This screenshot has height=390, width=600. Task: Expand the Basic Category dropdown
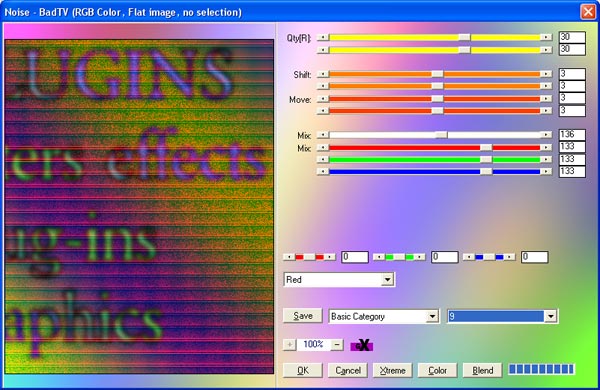[x=432, y=316]
